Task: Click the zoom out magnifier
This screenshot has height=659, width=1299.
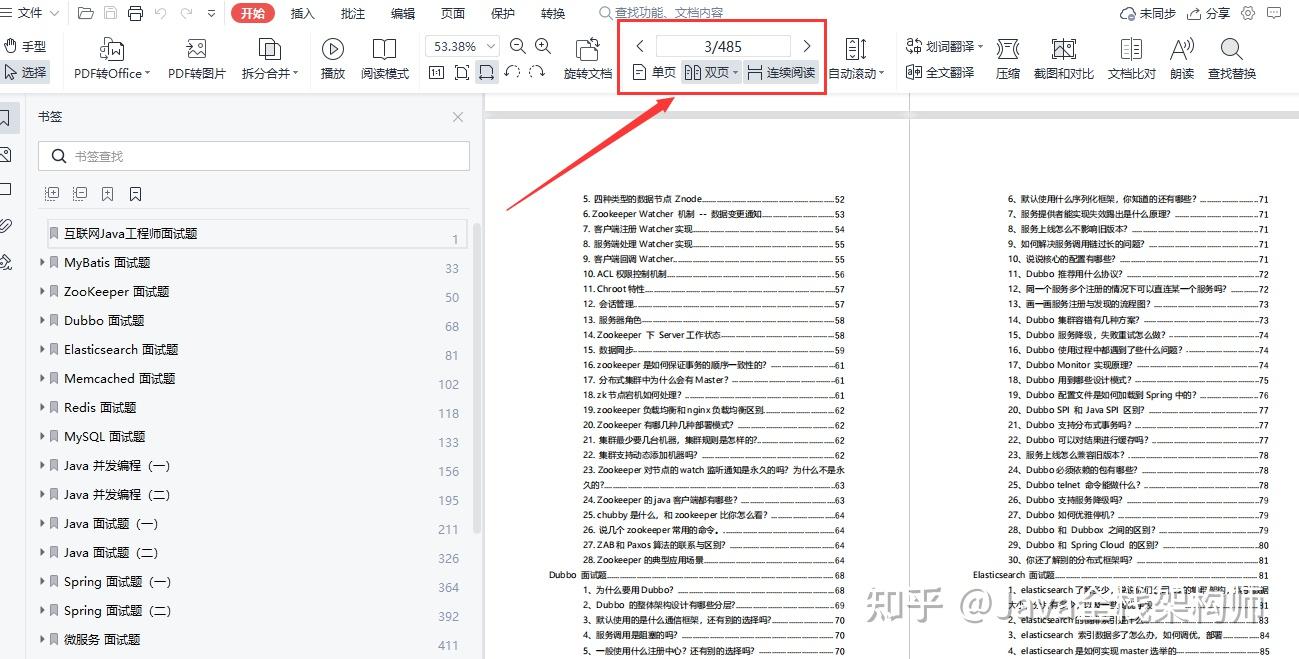Action: click(x=518, y=46)
